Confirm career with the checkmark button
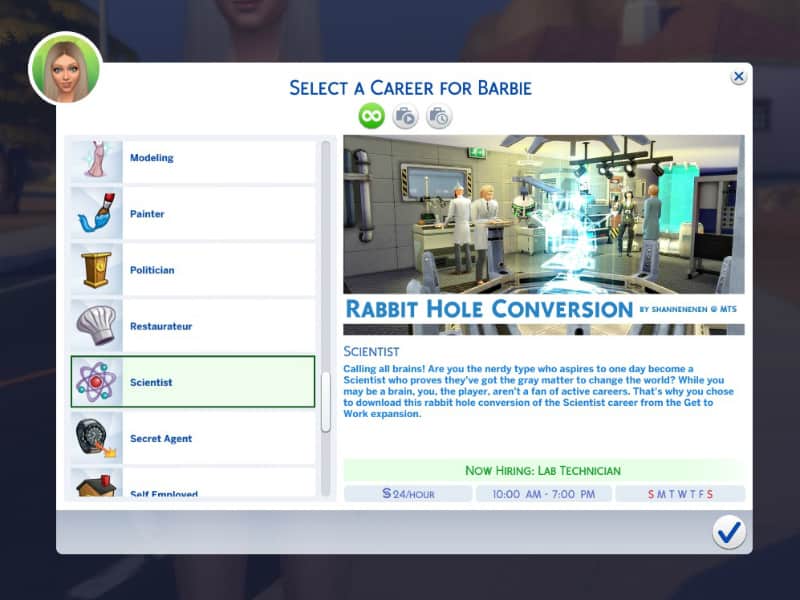800x600 pixels. click(729, 532)
